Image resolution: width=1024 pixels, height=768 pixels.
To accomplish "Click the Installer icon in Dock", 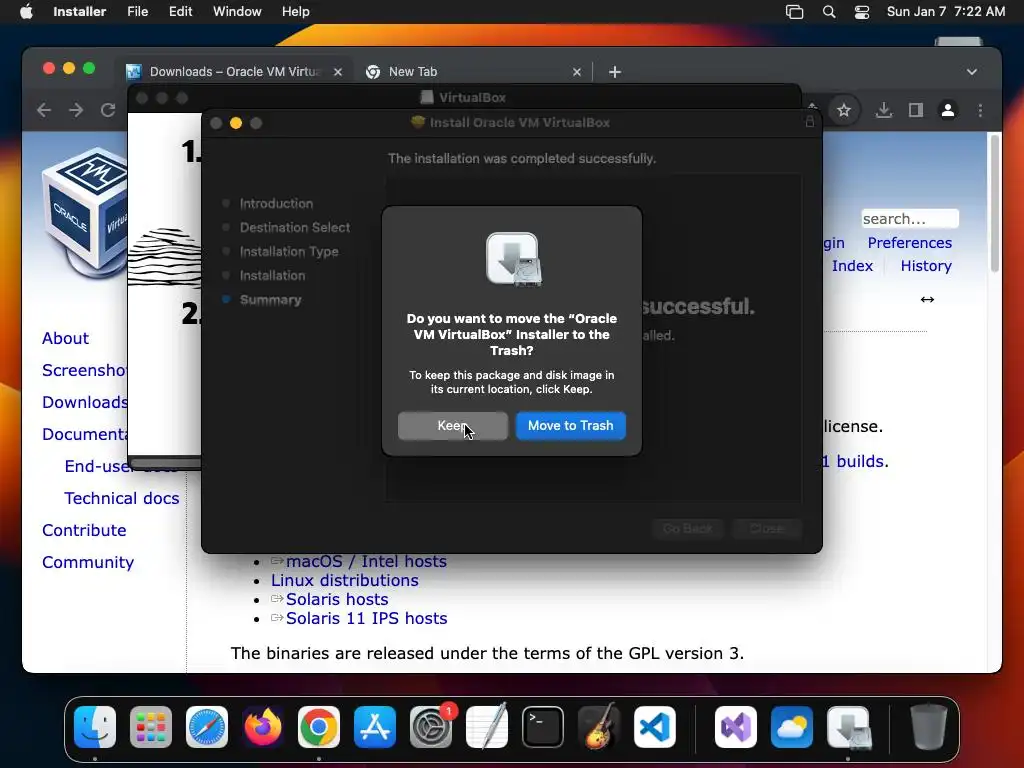I will click(x=848, y=726).
